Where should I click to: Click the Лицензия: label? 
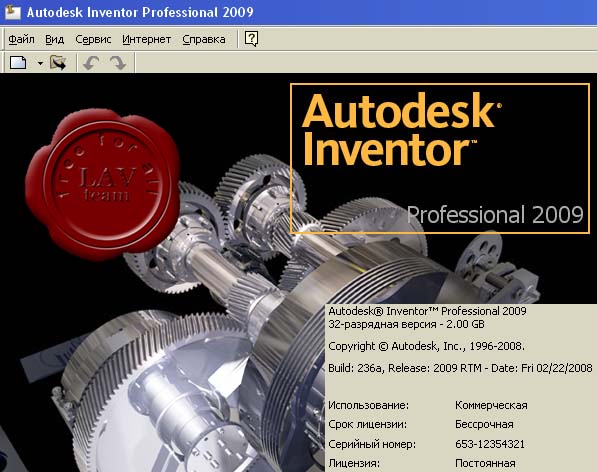coord(354,463)
